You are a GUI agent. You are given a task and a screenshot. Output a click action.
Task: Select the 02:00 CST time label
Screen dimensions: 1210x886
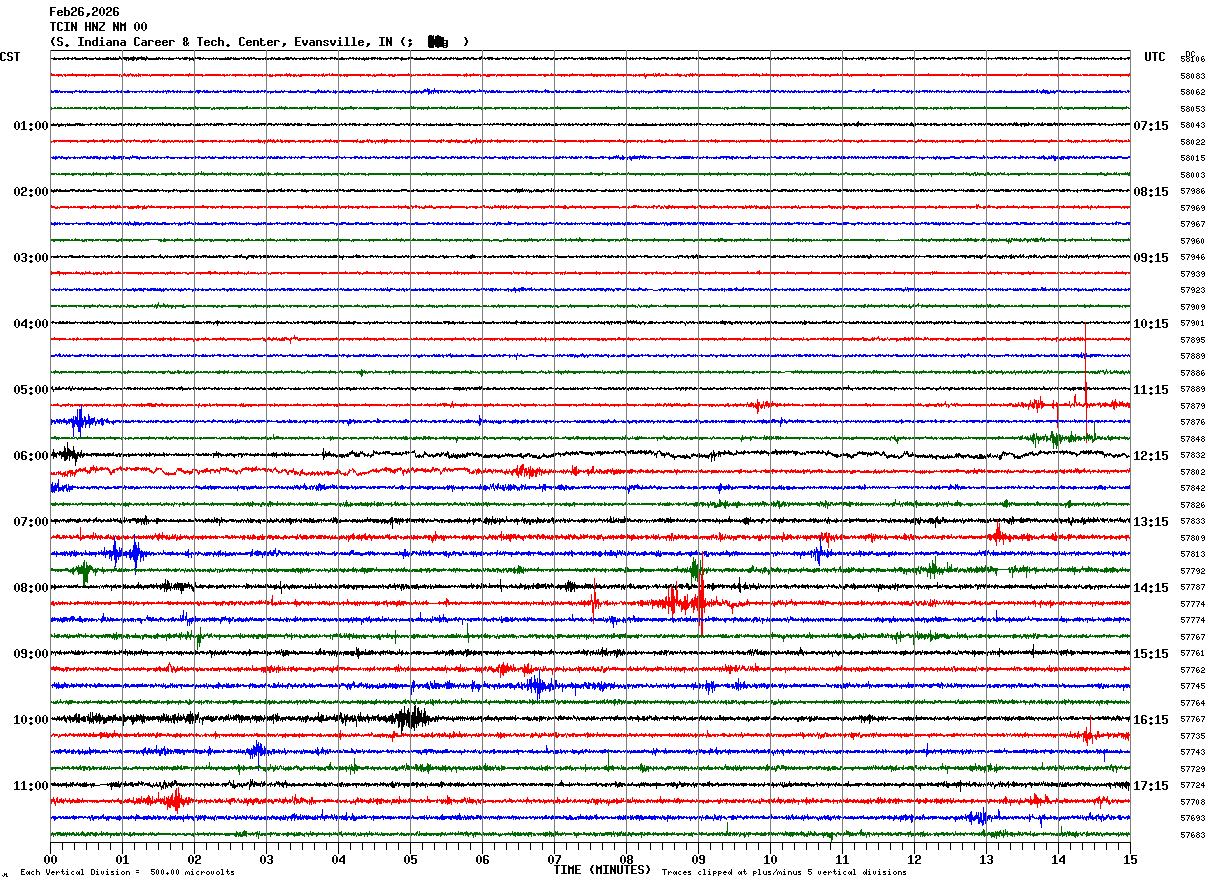pos(31,192)
